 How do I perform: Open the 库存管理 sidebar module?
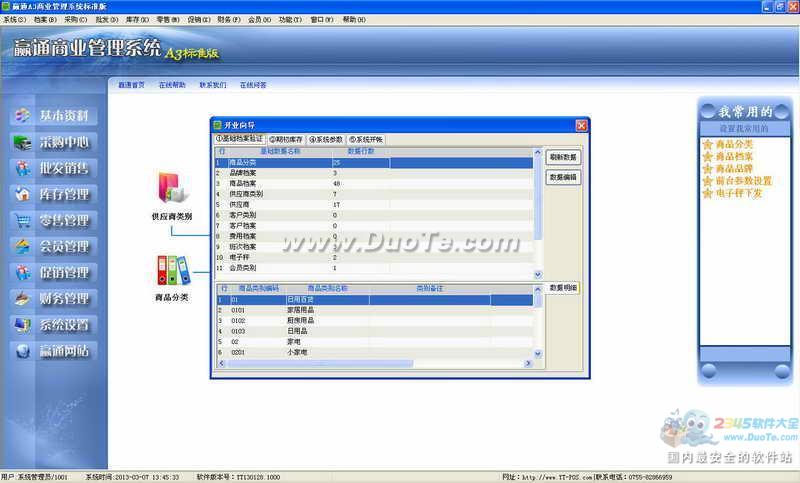click(54, 194)
